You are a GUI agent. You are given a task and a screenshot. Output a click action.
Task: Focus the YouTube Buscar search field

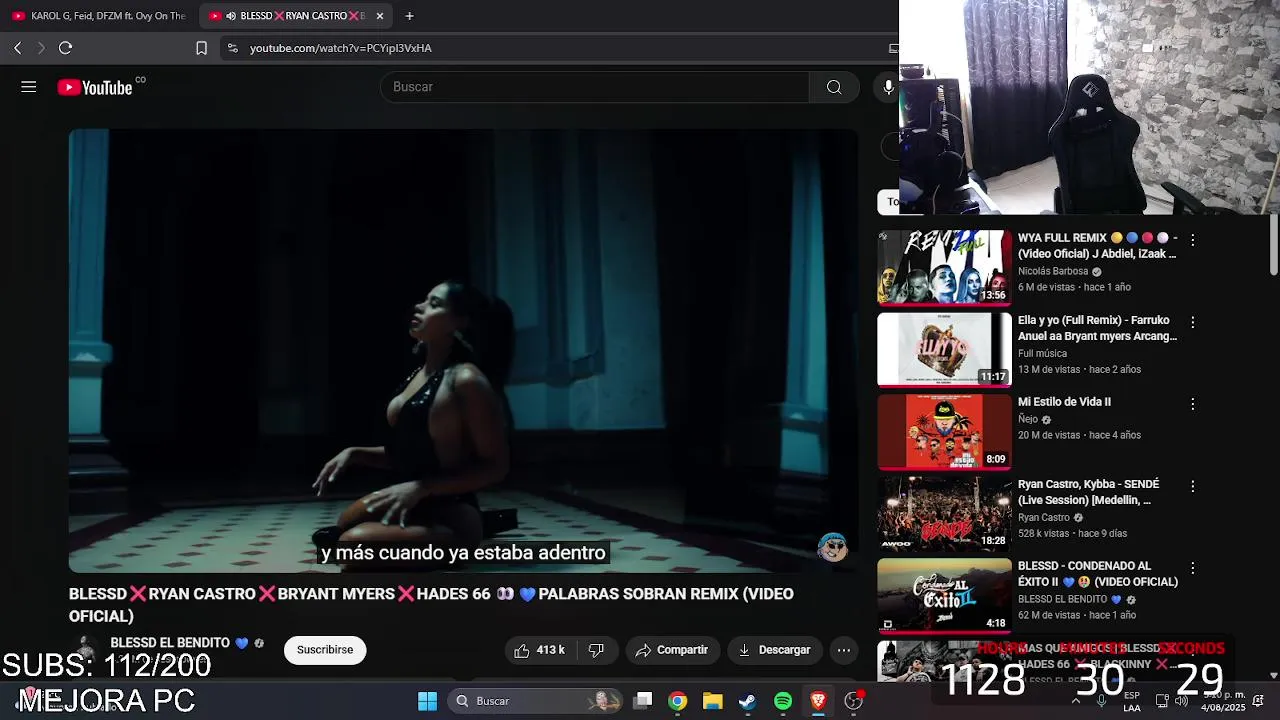point(595,87)
